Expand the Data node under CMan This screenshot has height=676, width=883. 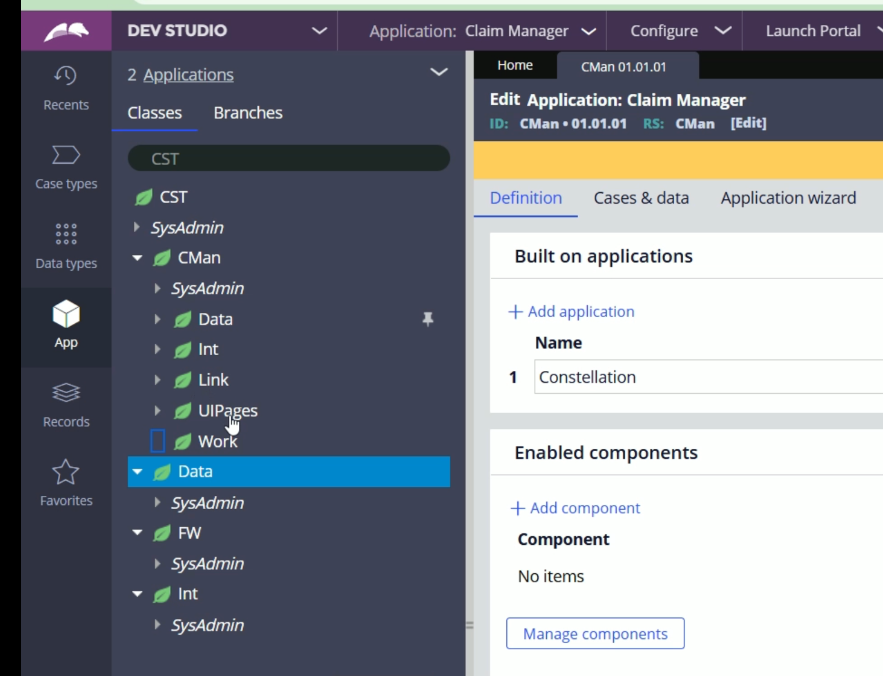[157, 319]
